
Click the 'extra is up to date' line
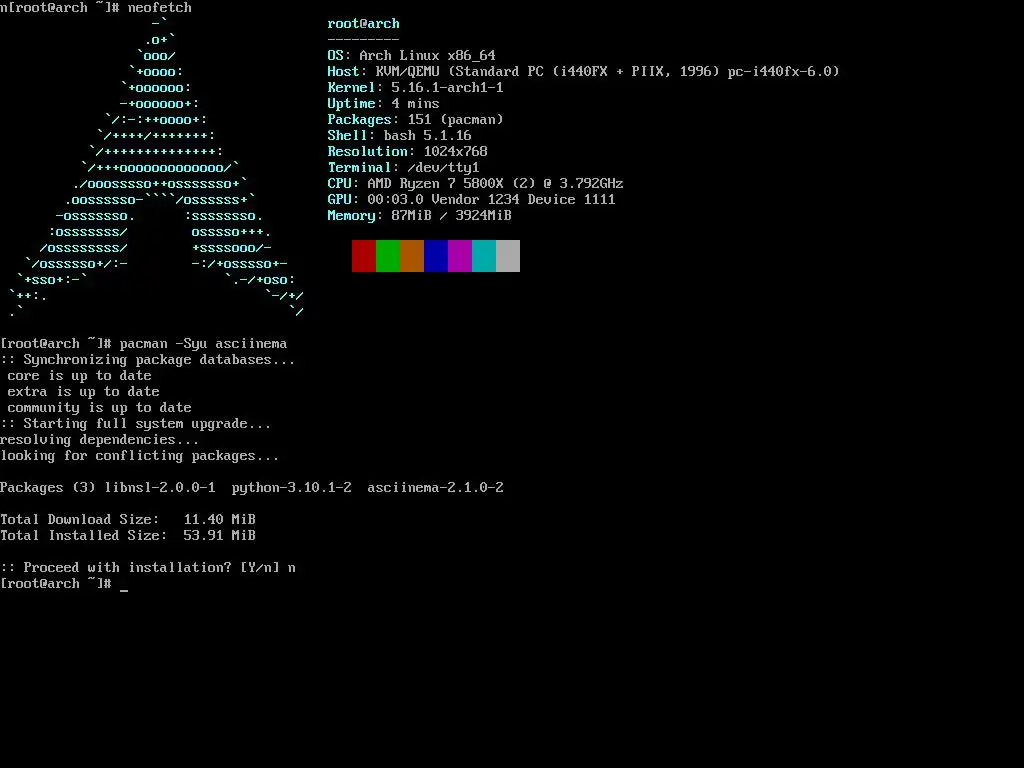pyautogui.click(x=84, y=392)
